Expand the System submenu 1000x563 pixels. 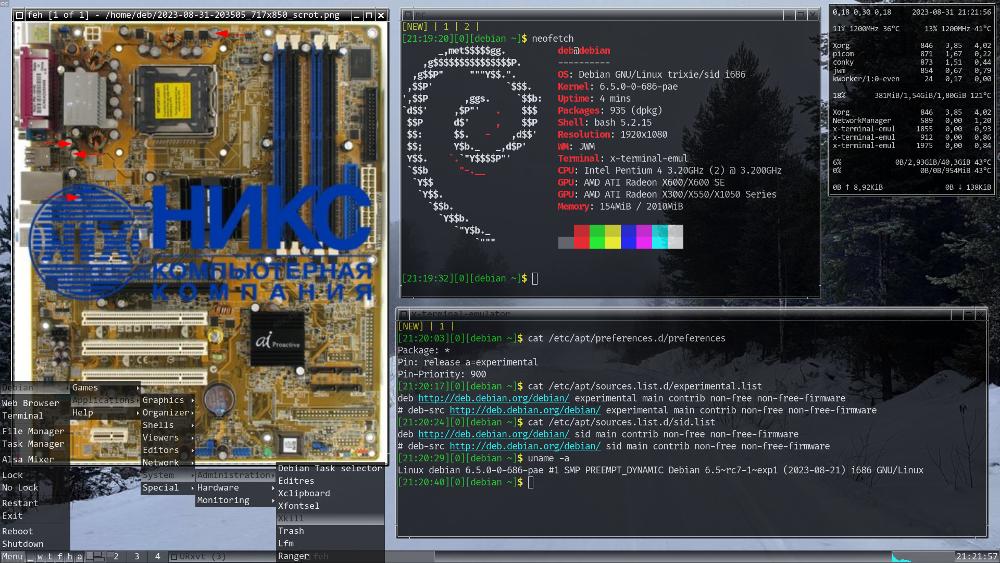click(x=168, y=475)
